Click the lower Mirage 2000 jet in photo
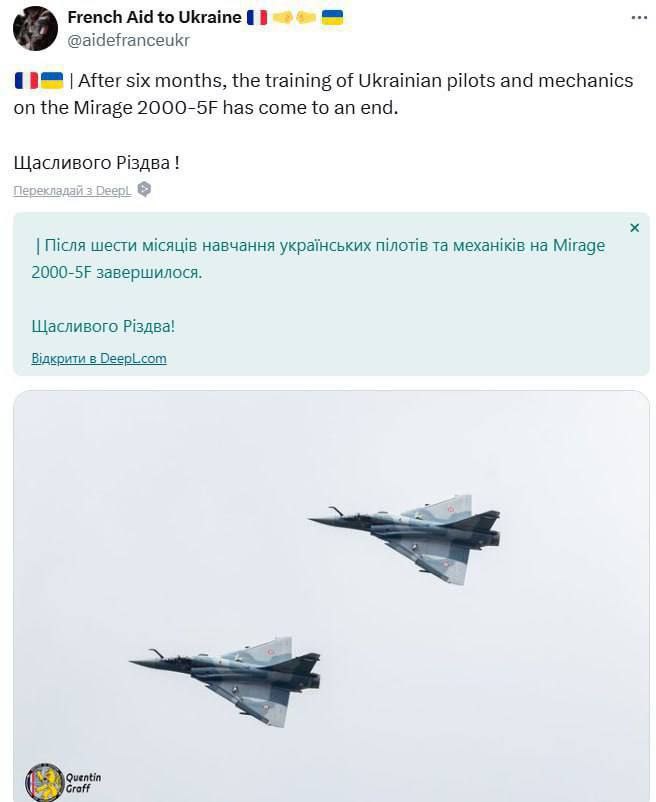 pos(232,673)
